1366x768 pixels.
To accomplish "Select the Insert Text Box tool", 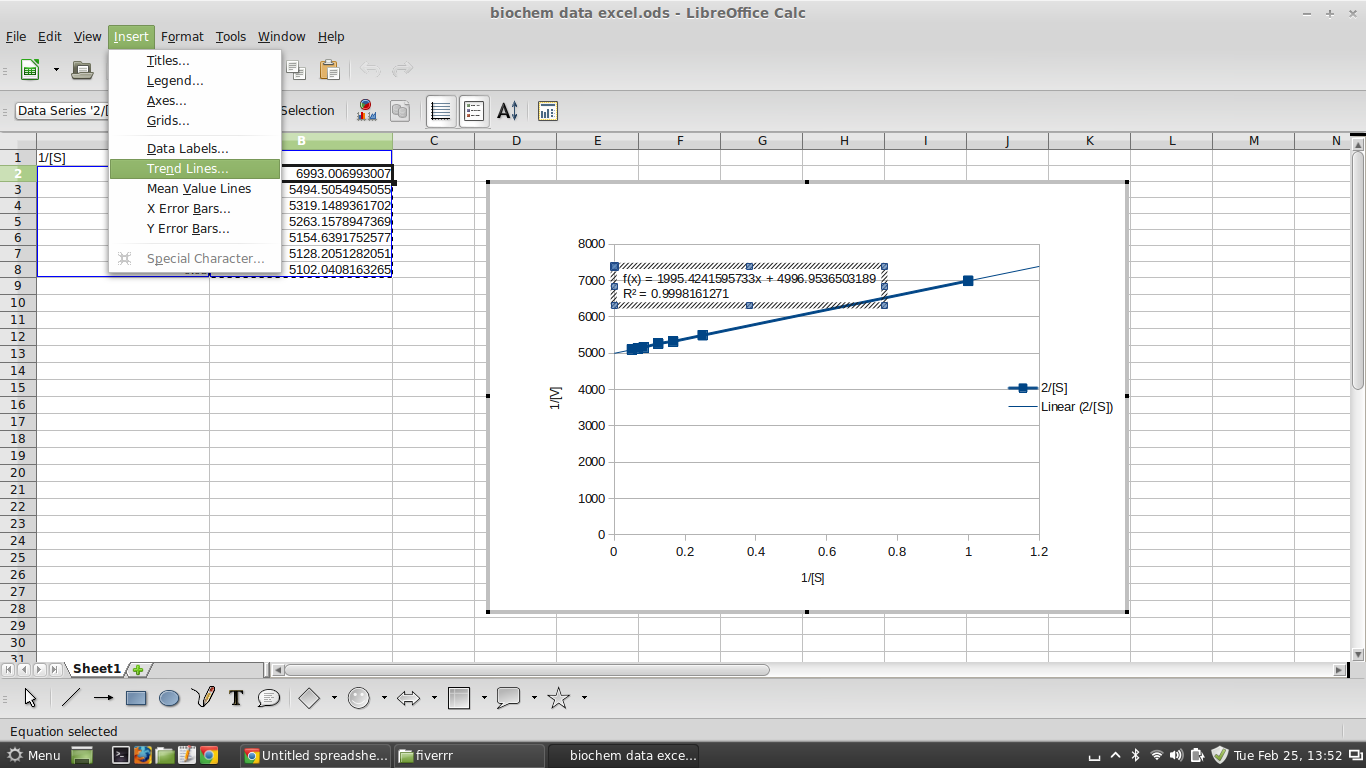I will pyautogui.click(x=235, y=697).
